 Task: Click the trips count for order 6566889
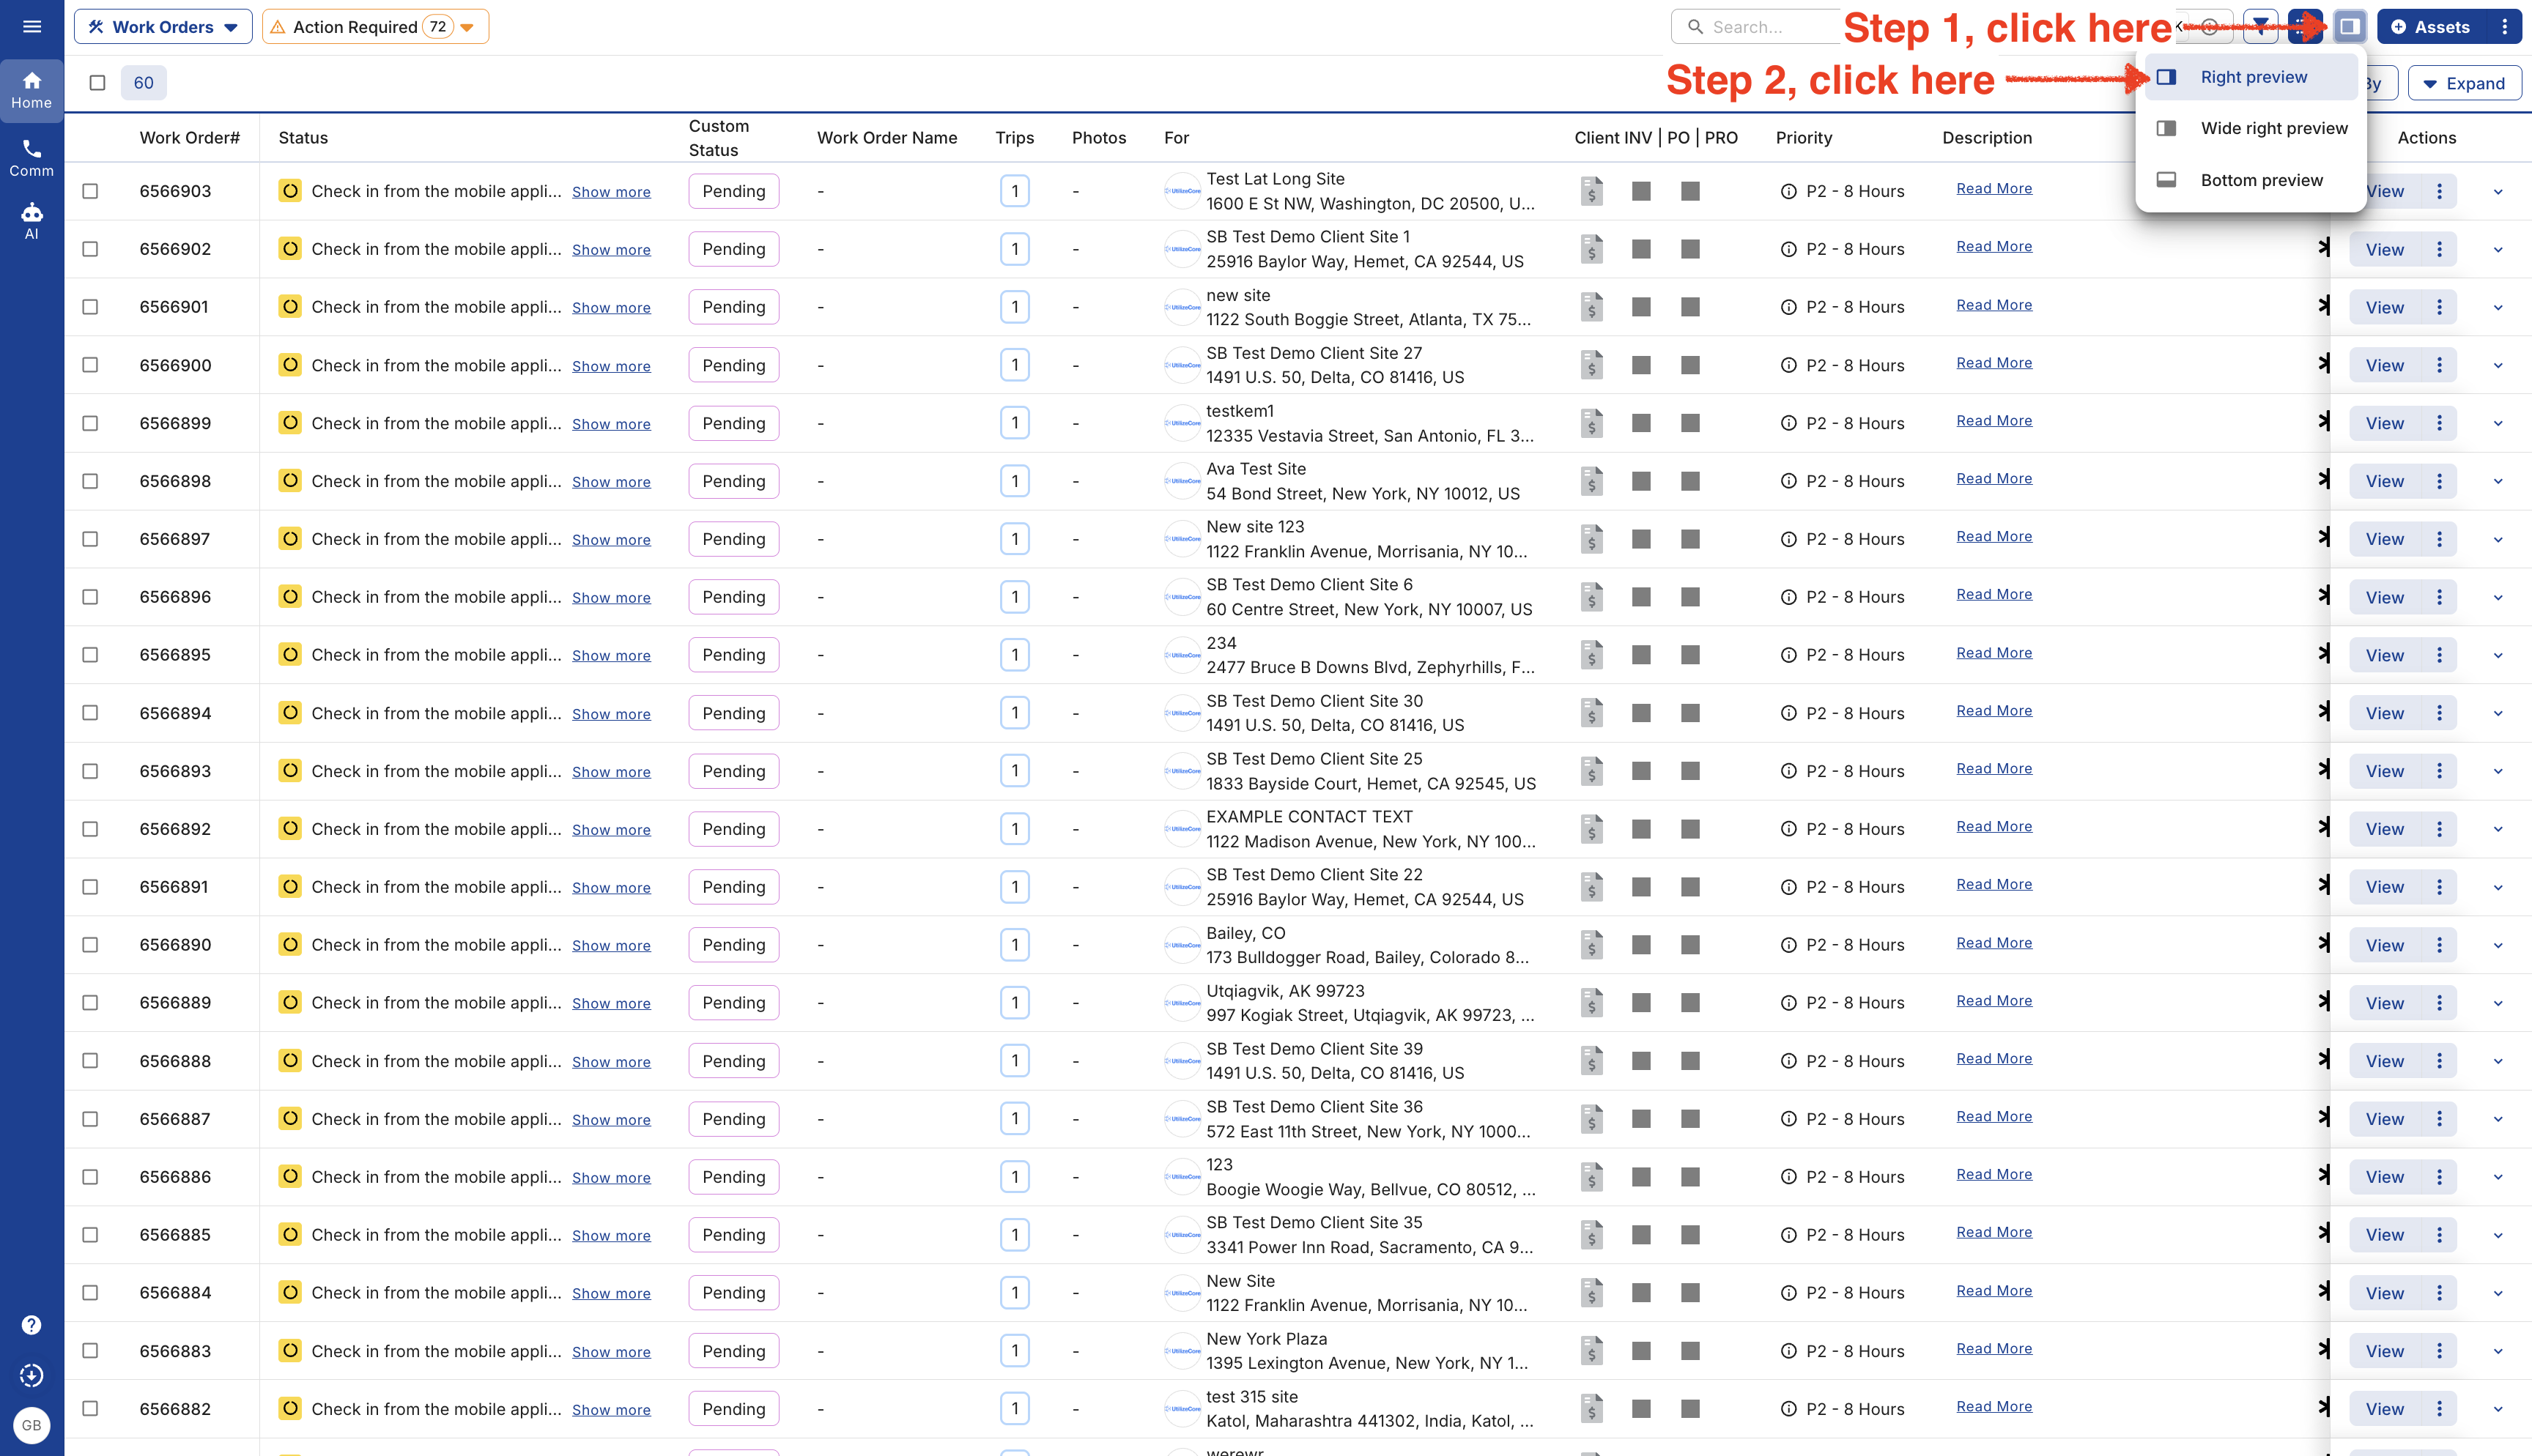(1014, 1003)
